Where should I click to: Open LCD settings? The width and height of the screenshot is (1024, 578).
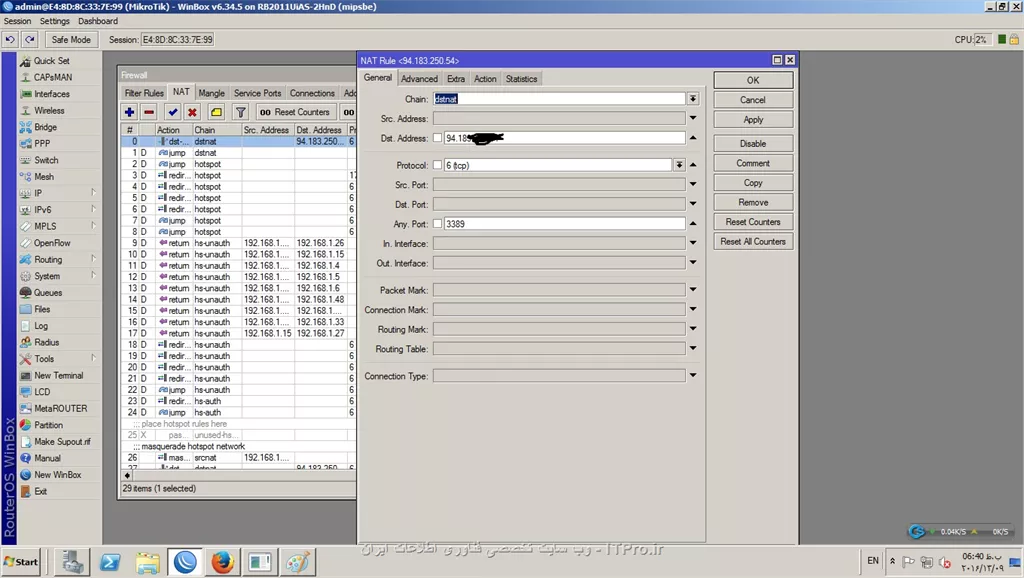(x=42, y=392)
